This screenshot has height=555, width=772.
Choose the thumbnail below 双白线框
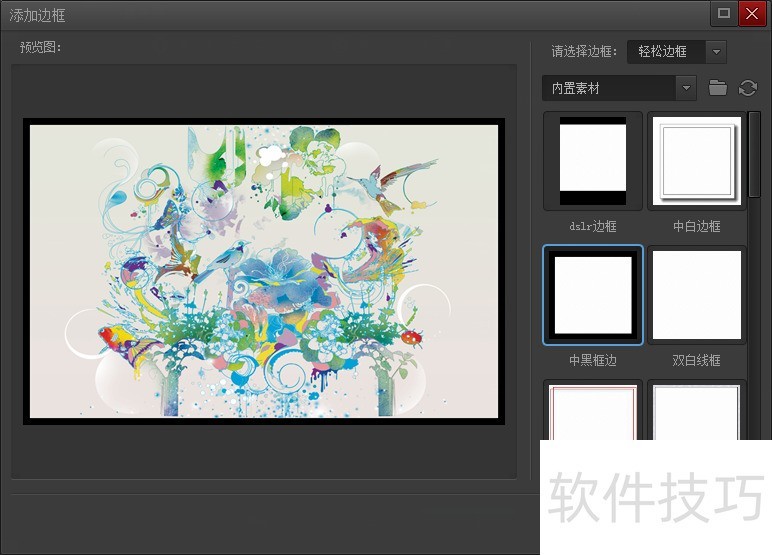(x=696, y=412)
